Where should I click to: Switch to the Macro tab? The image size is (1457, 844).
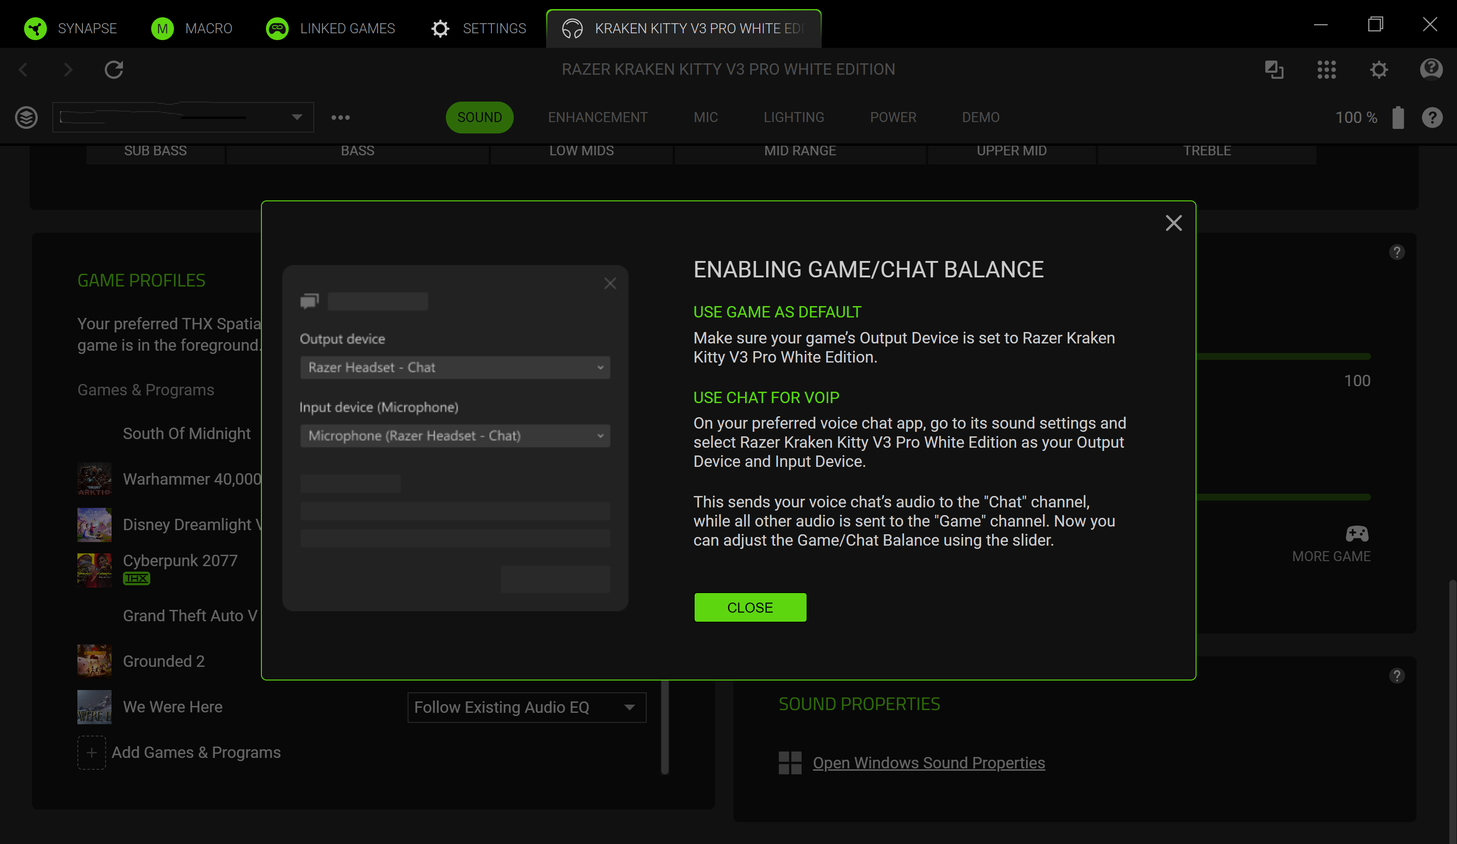point(191,28)
